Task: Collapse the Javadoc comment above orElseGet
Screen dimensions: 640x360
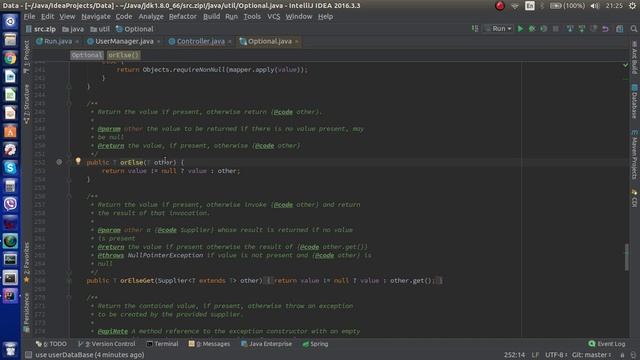Action: [69, 196]
